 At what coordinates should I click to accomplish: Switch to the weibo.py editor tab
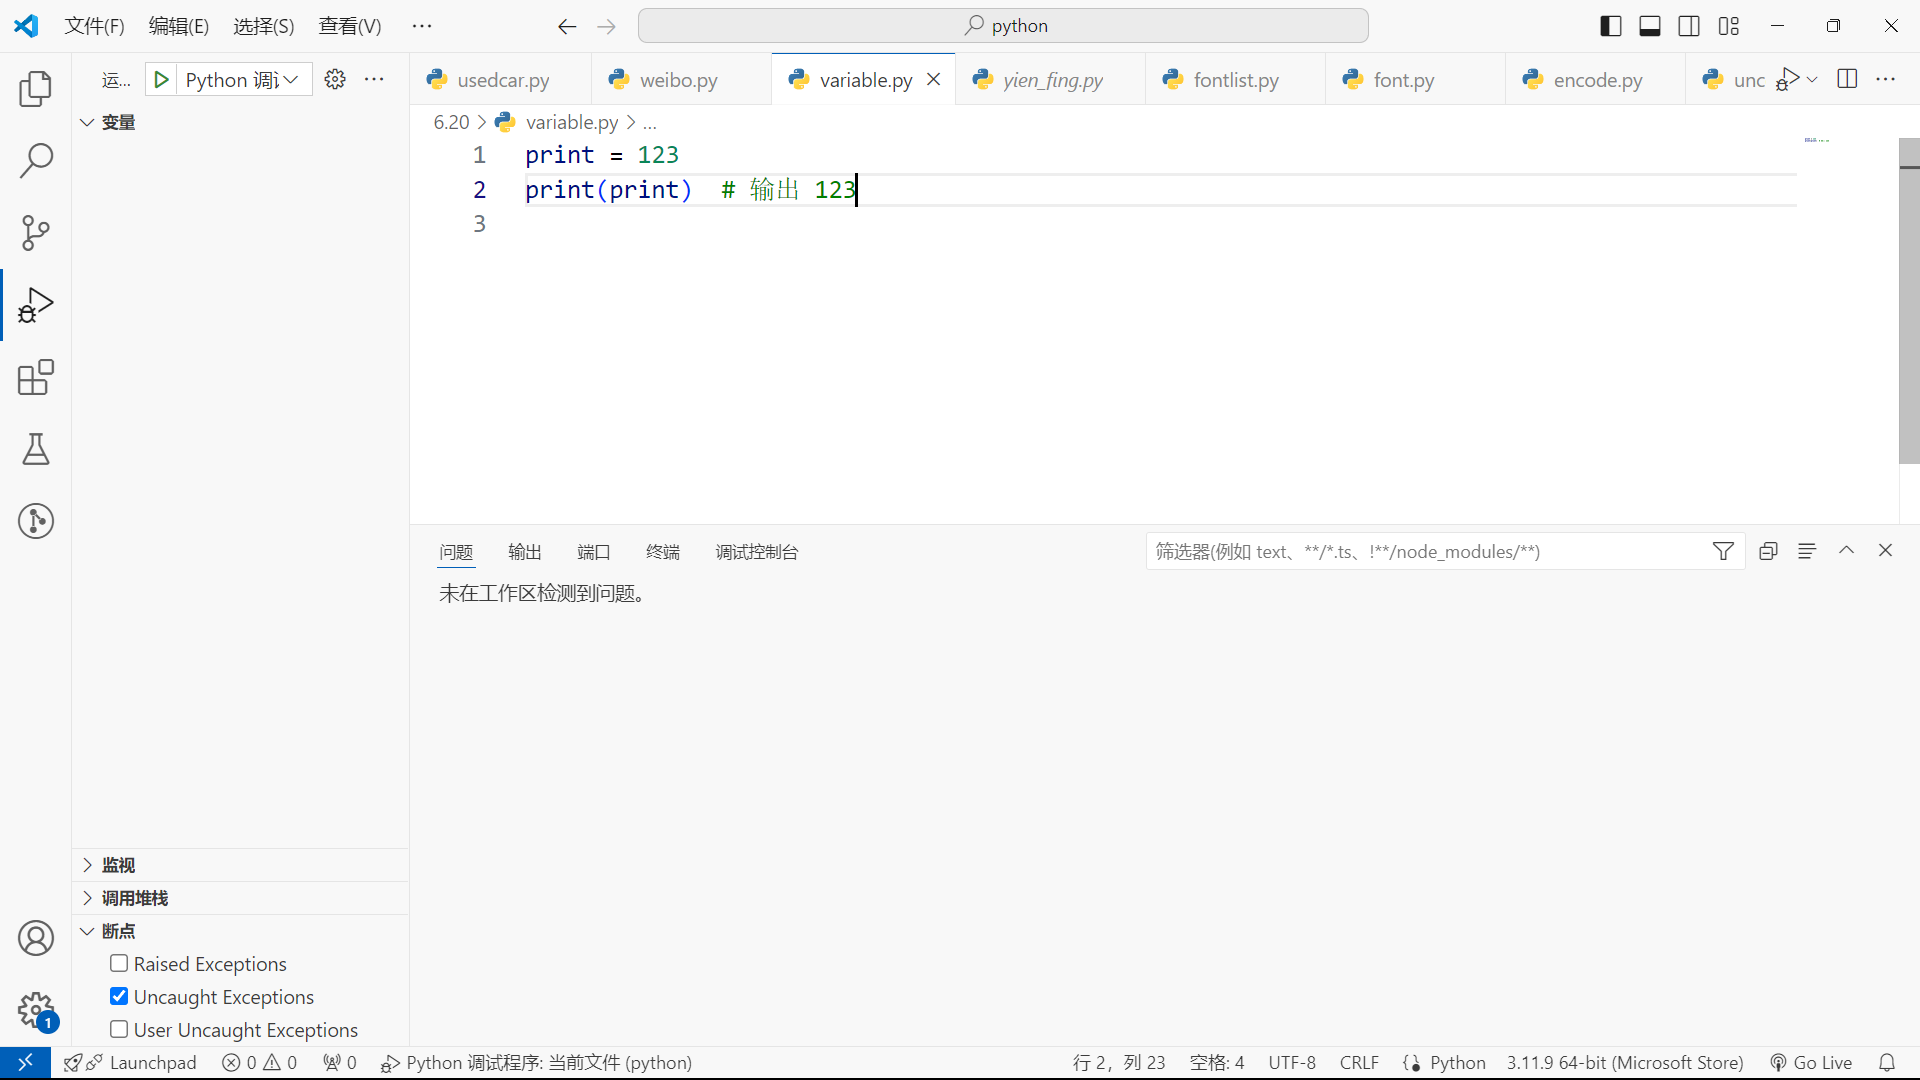(678, 80)
